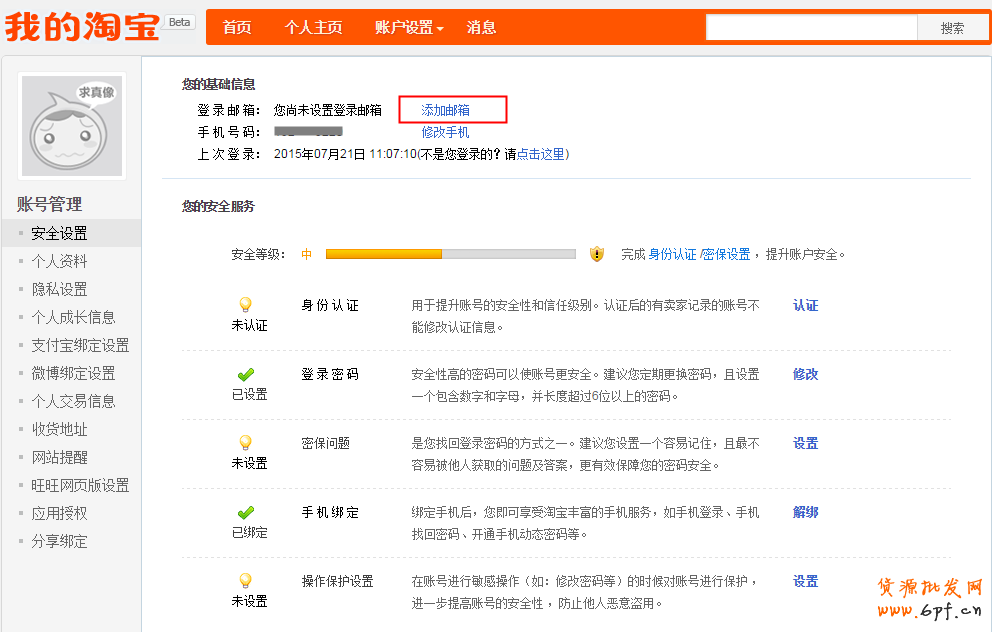Screen dimensions: 992x632
Task: Open 个人交易信息 in the sidebar
Action: tap(73, 401)
